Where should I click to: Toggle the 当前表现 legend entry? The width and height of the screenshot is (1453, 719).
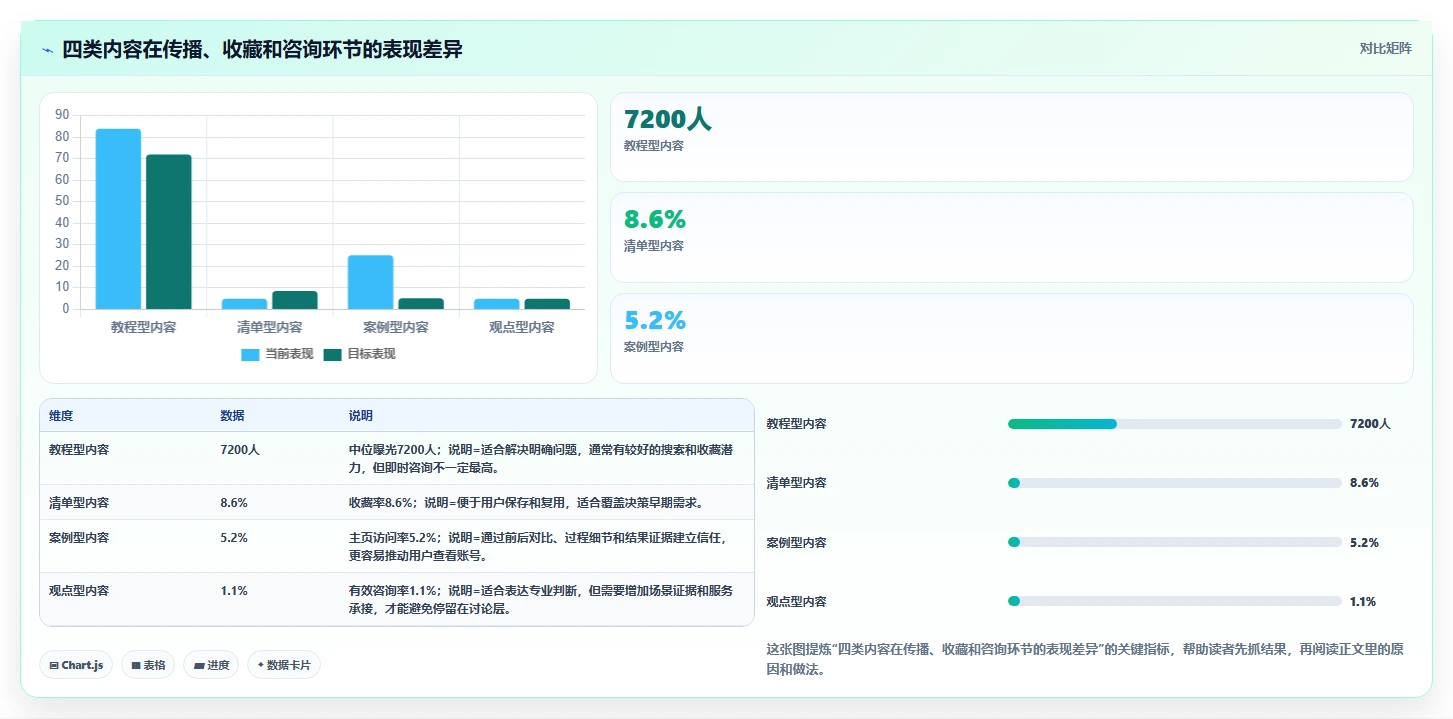click(277, 354)
